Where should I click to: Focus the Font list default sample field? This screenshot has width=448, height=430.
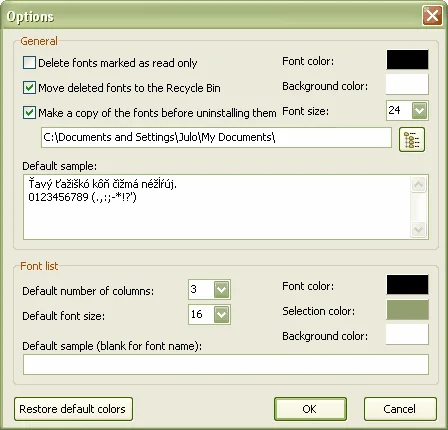226,364
